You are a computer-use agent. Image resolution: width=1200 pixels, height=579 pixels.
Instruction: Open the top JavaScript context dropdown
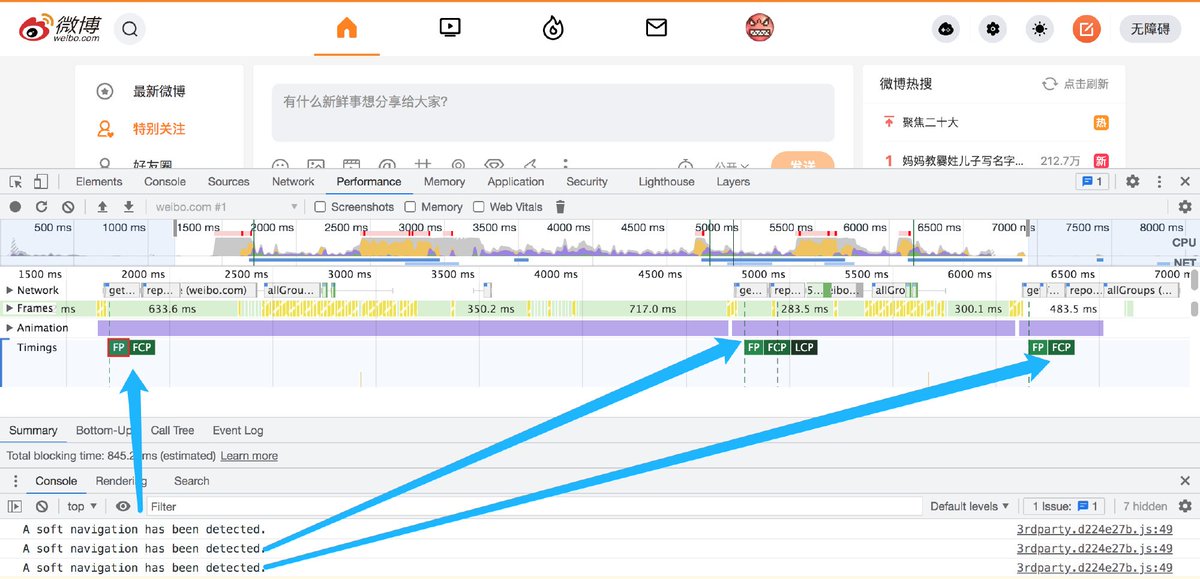click(x=82, y=507)
